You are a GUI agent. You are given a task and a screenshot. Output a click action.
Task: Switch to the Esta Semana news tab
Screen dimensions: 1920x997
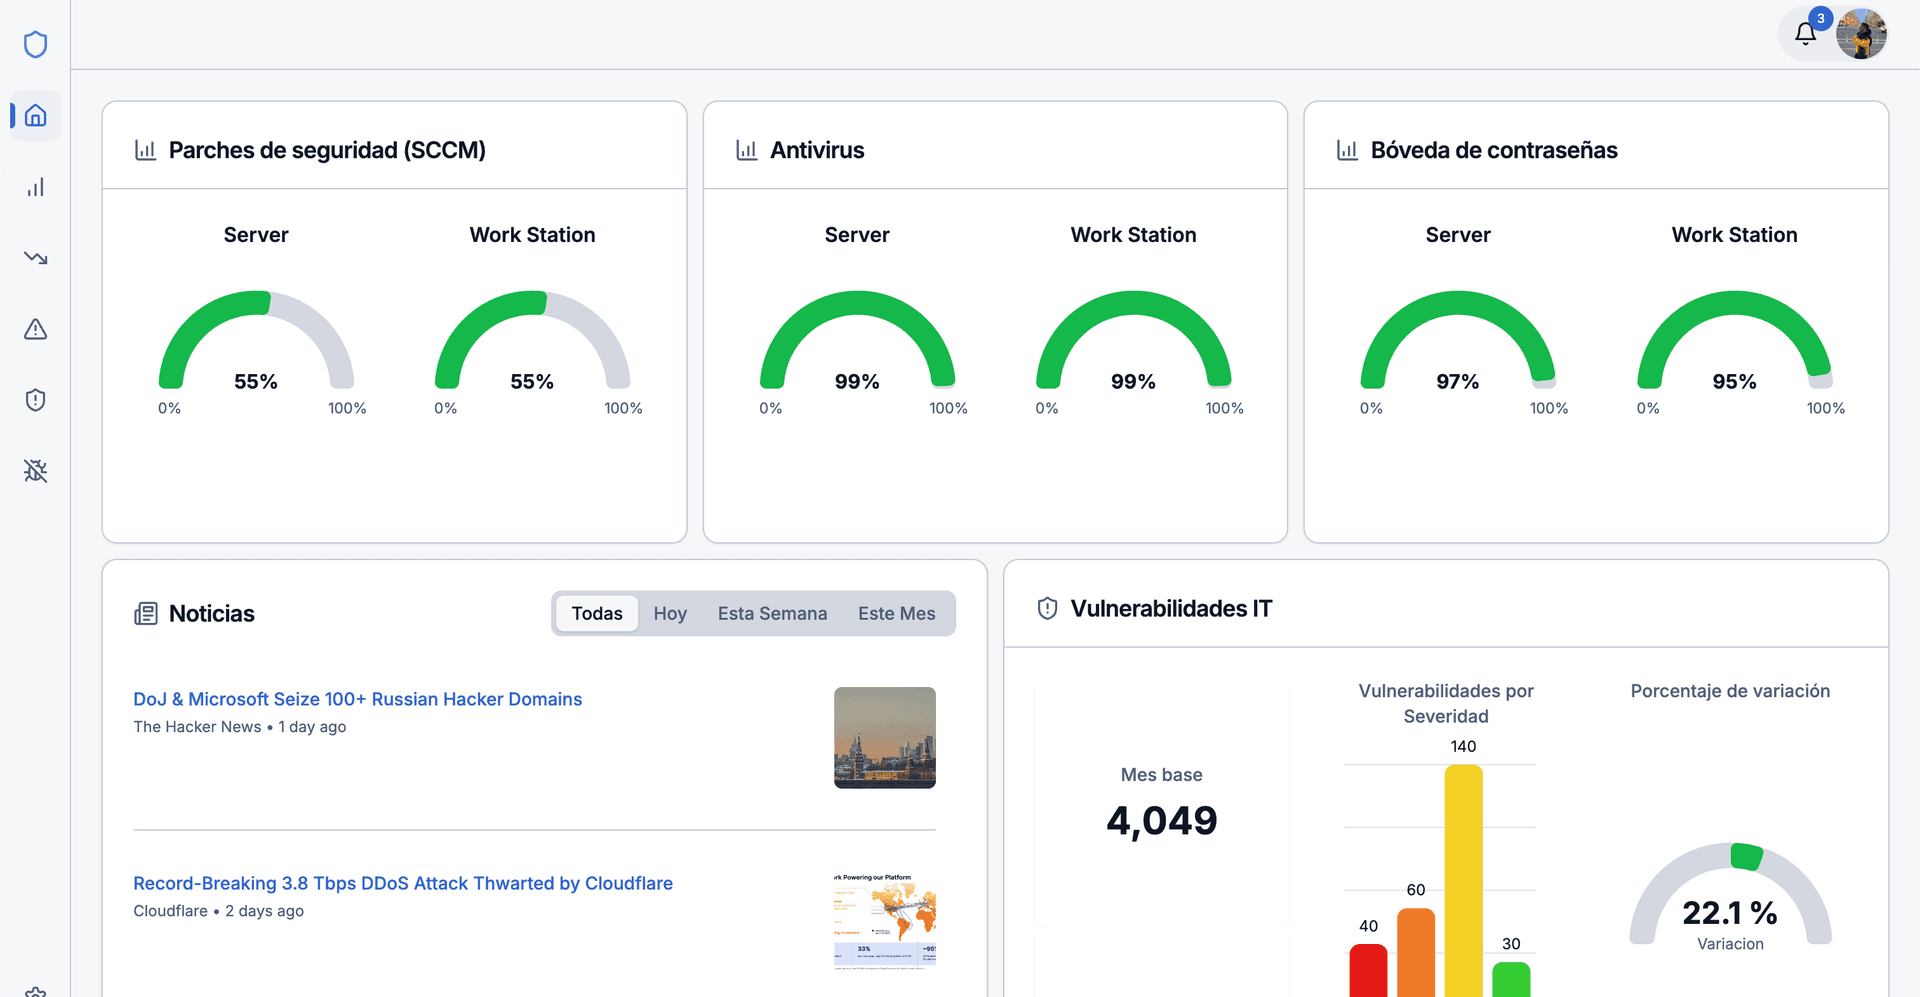pyautogui.click(x=772, y=613)
